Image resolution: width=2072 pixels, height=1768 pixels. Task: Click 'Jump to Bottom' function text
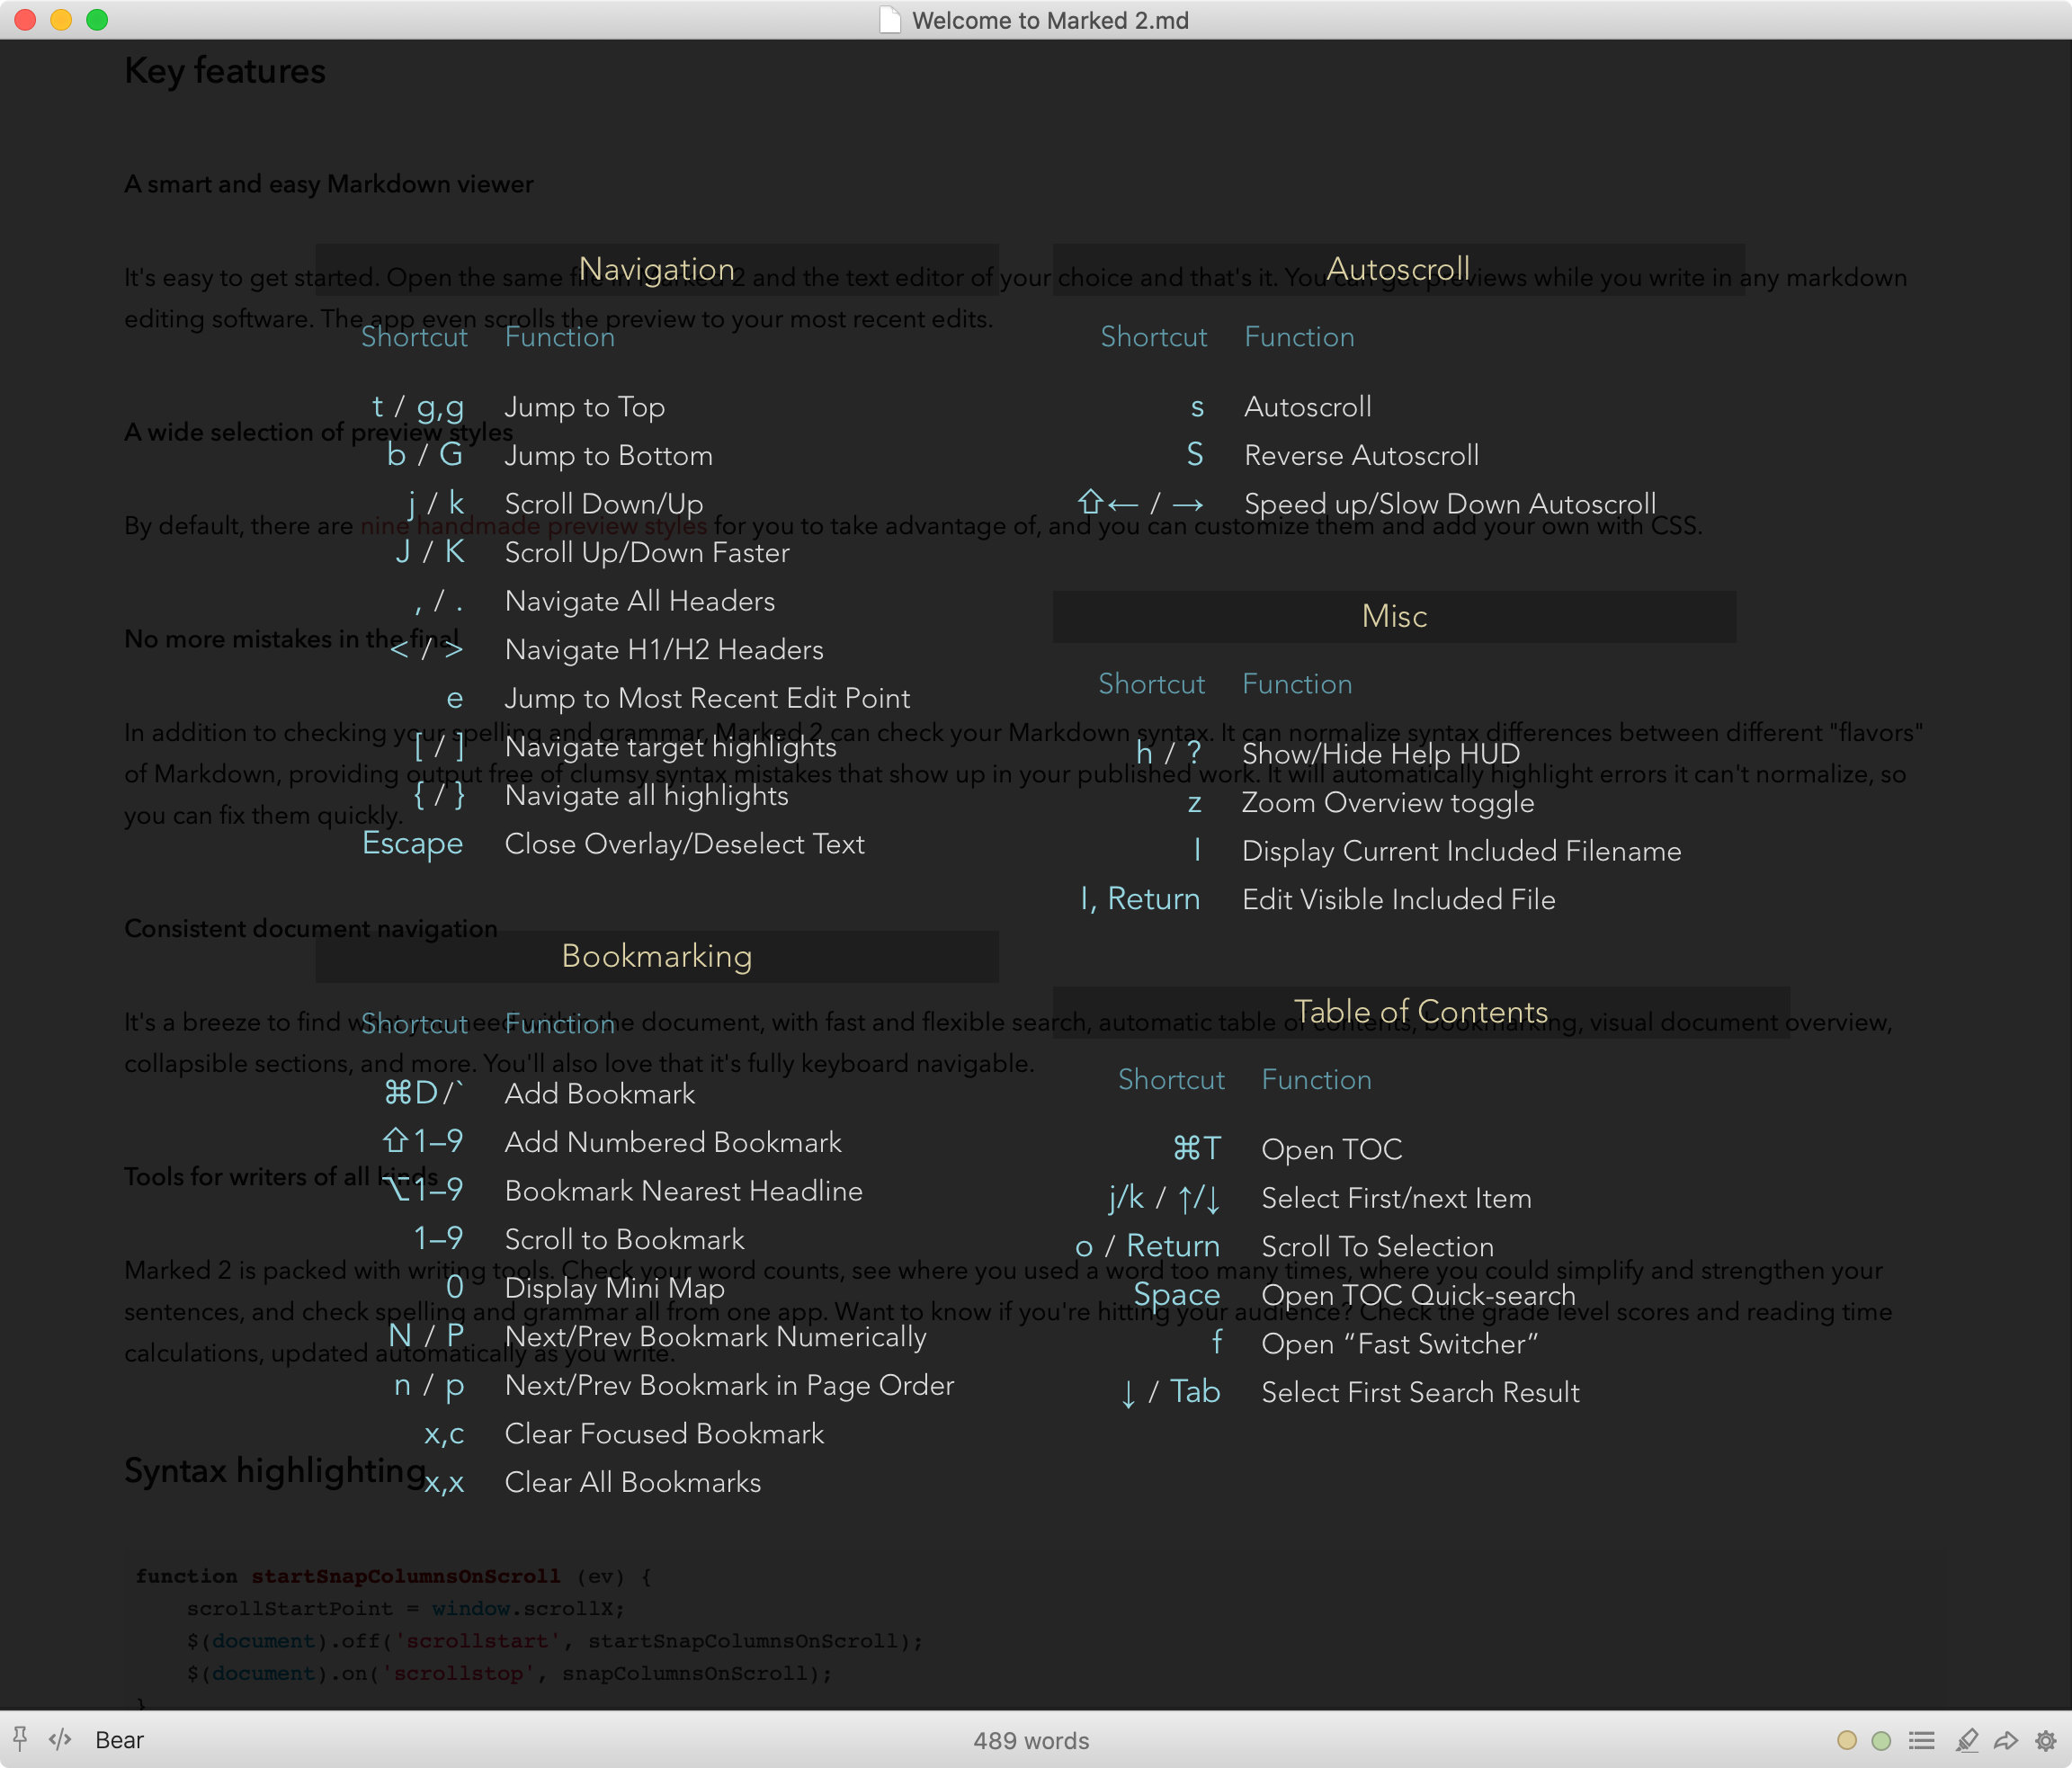[609, 456]
